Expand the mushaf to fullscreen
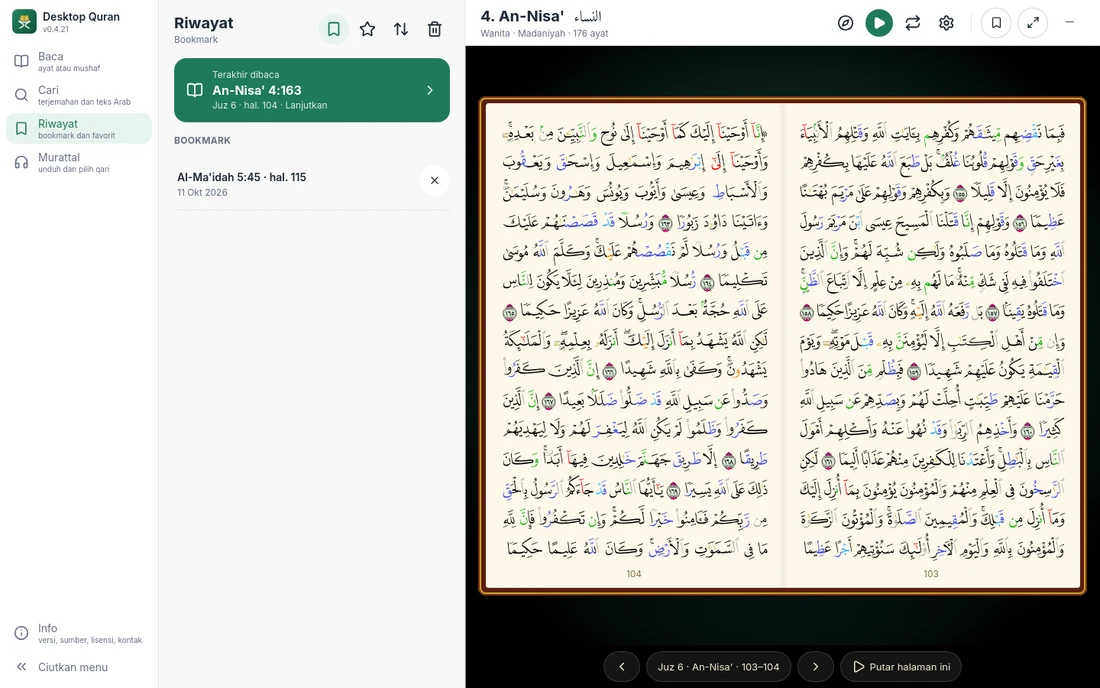Viewport: 1100px width, 688px height. [1033, 23]
